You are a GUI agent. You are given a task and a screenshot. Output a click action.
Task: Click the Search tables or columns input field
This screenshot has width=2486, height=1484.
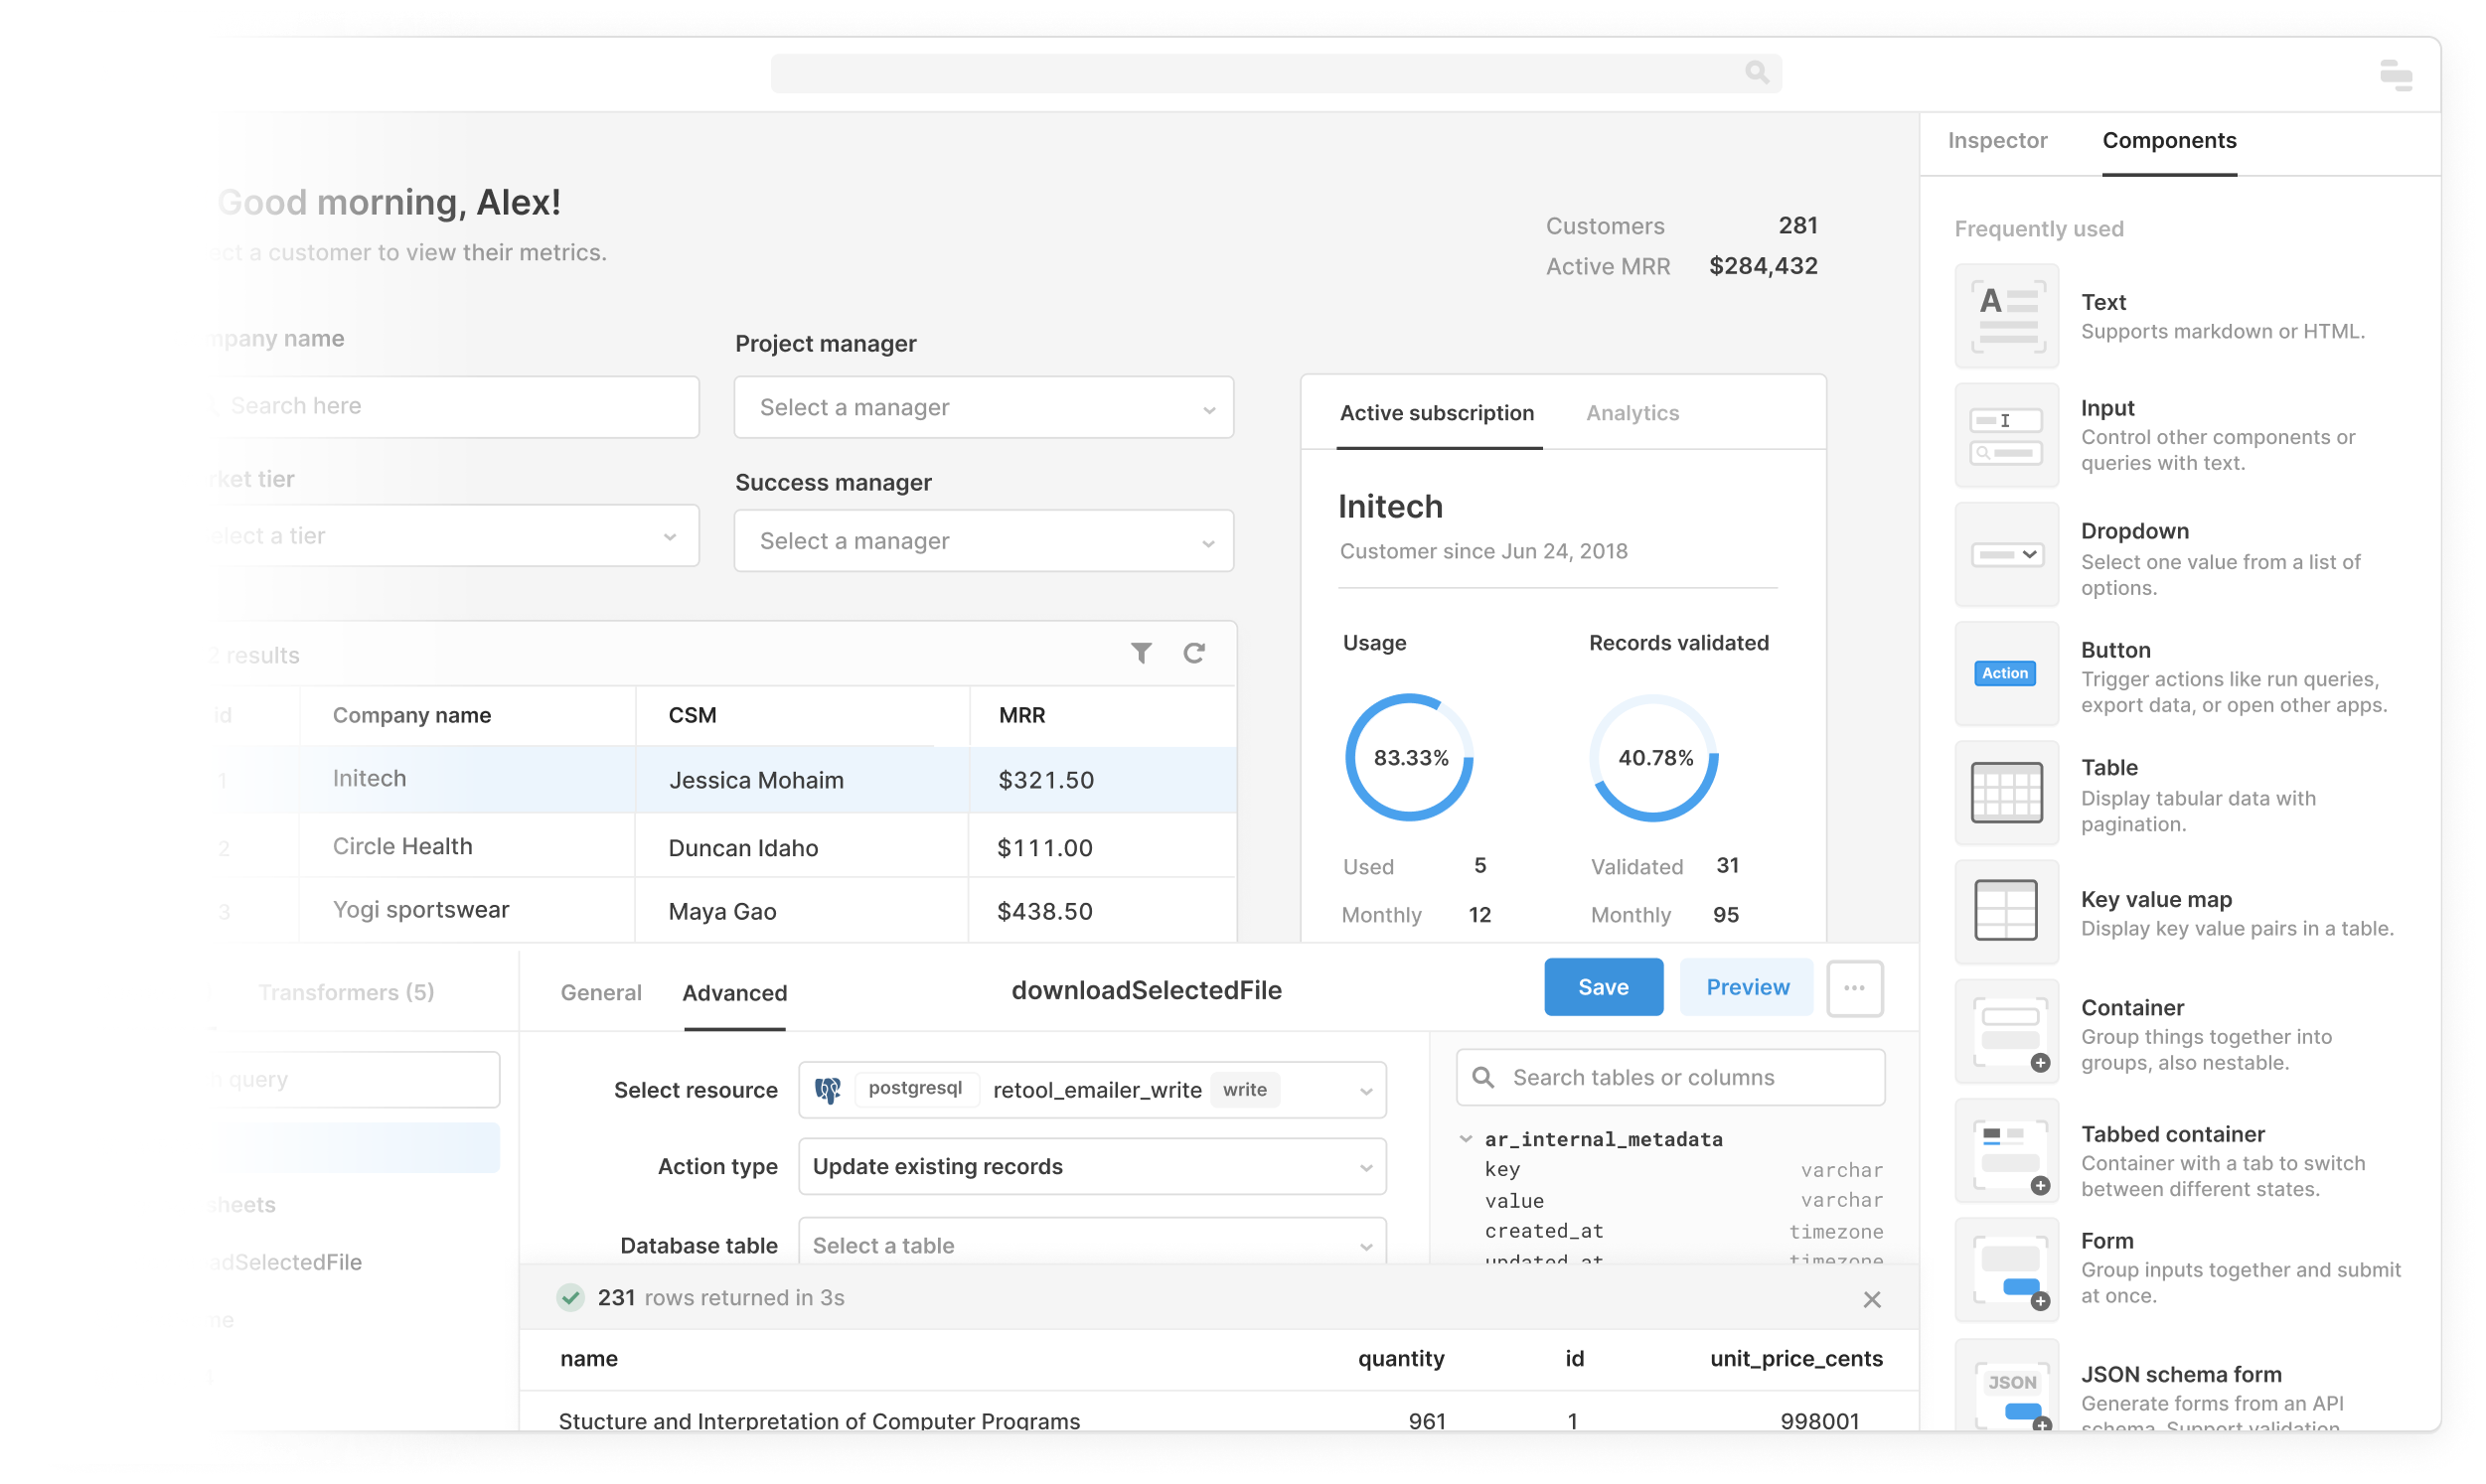point(1675,1076)
